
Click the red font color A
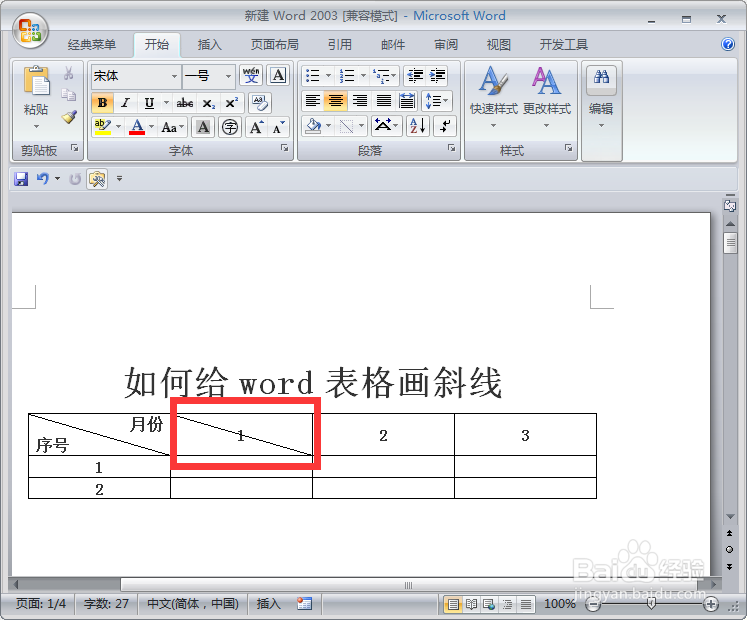point(137,127)
